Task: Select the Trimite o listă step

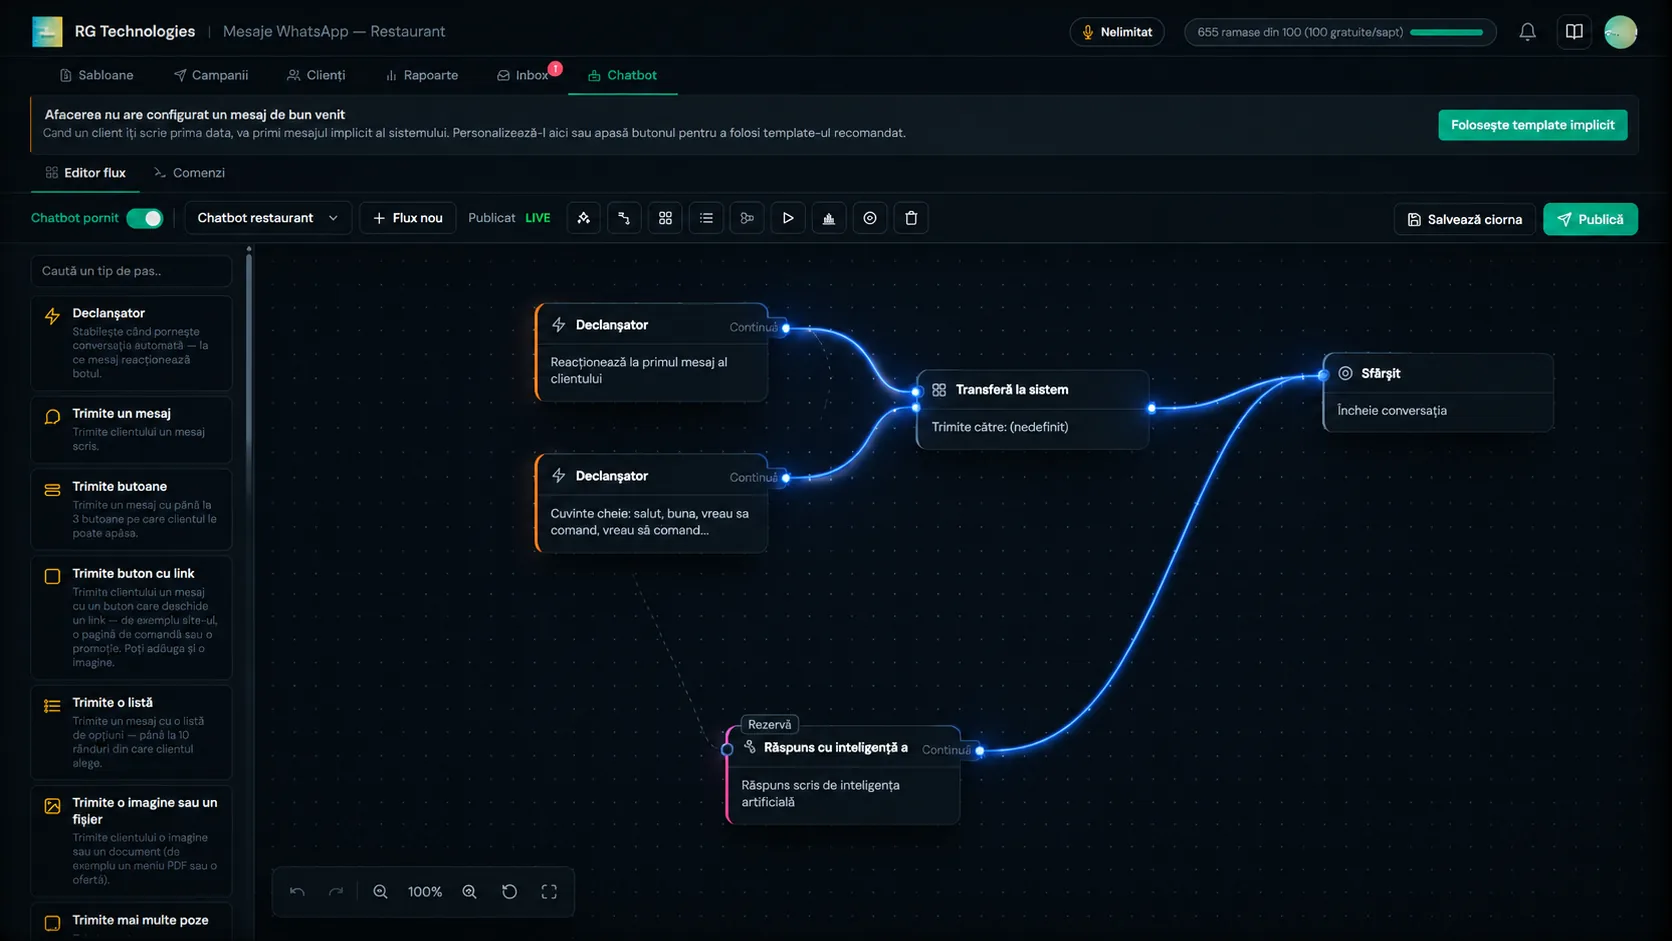Action: (x=132, y=732)
